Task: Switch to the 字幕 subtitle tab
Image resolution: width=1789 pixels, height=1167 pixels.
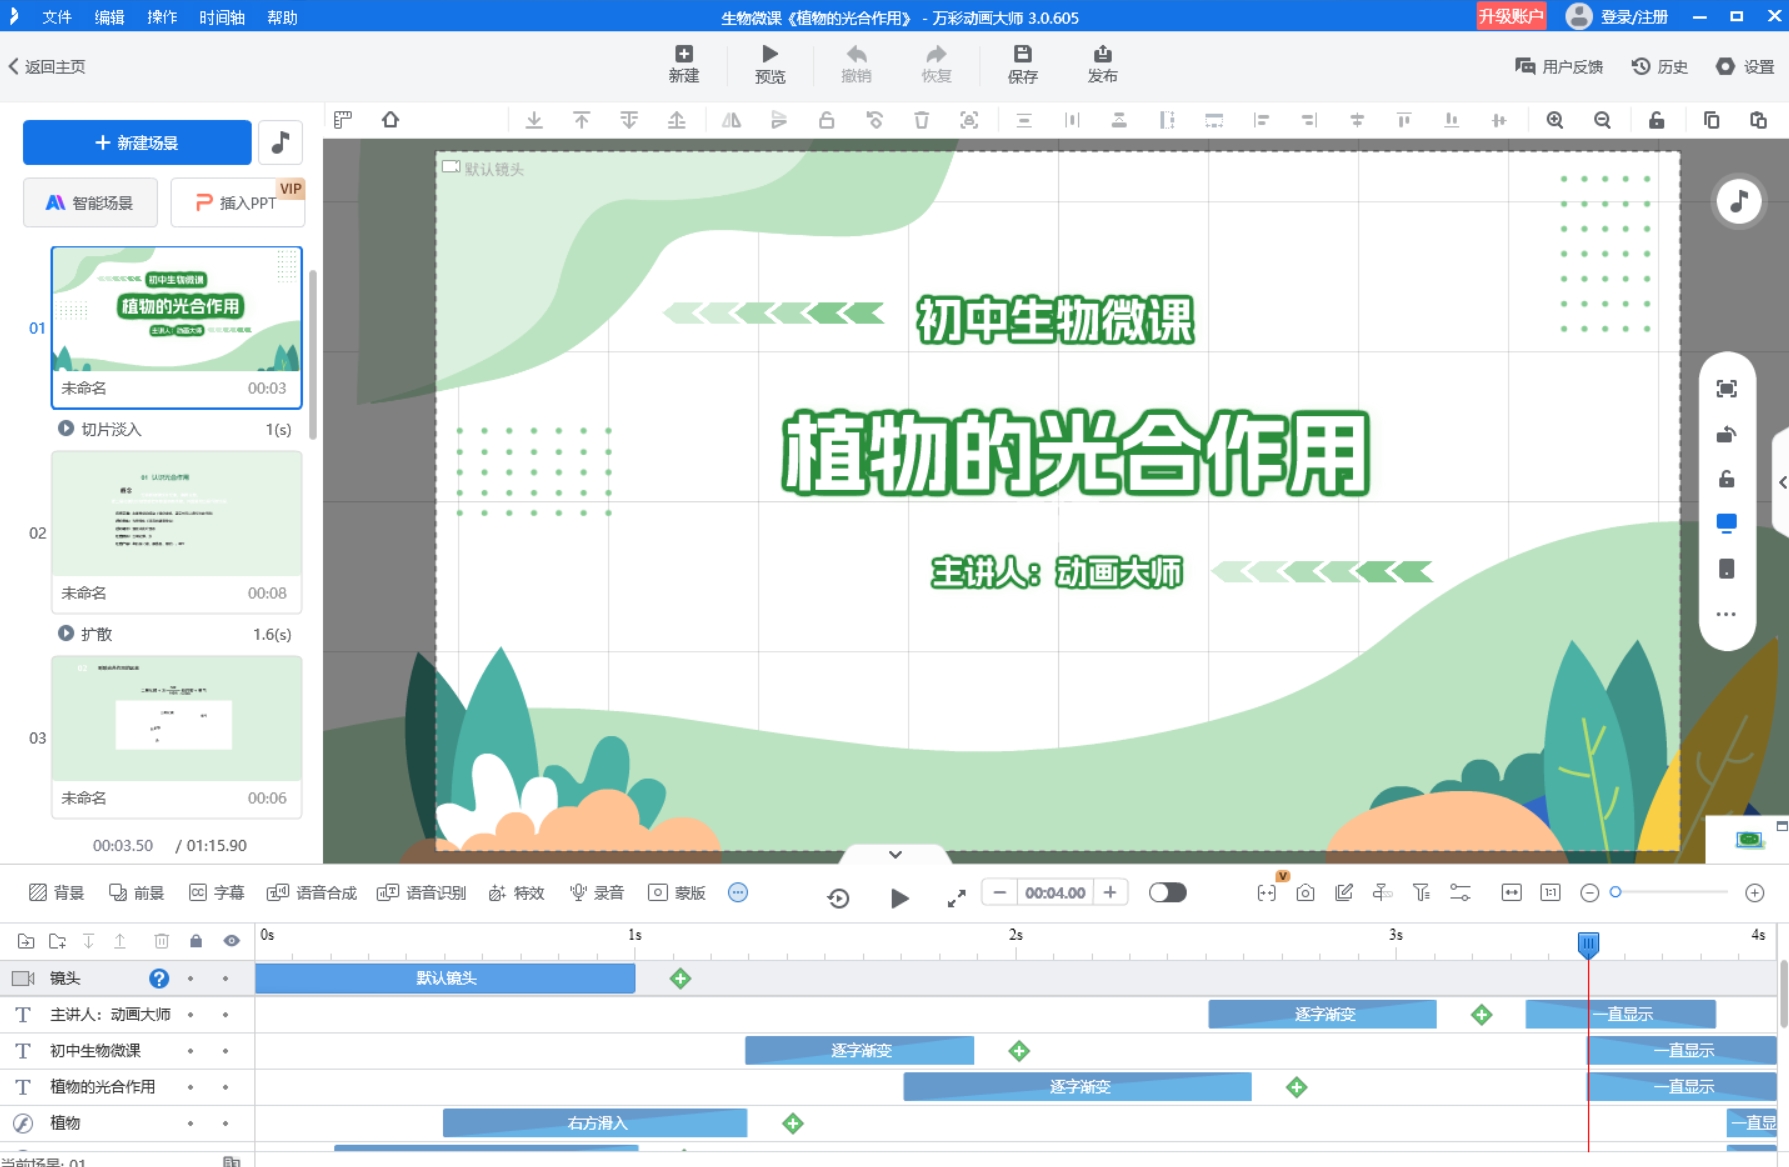Action: (216, 893)
